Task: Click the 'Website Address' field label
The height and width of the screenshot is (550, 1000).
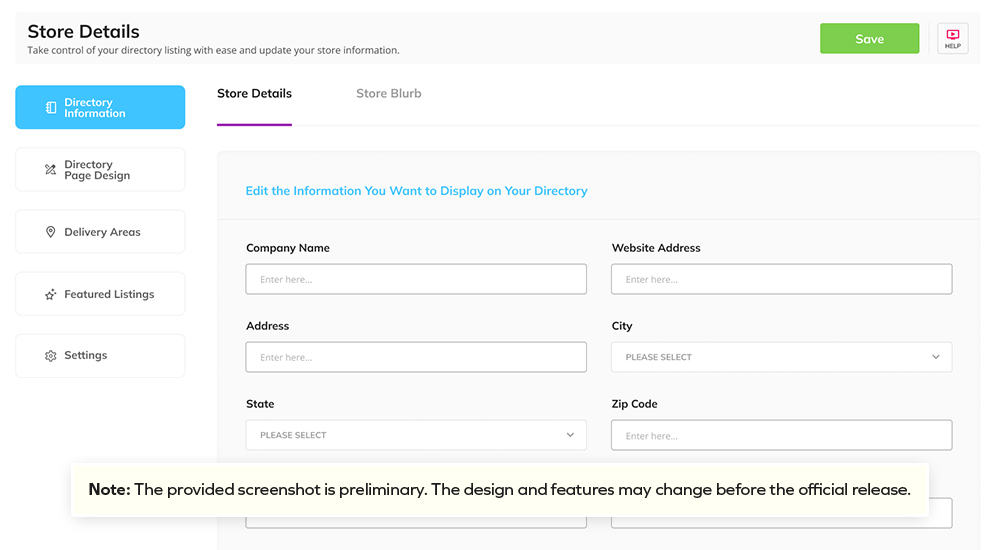Action: [x=656, y=248]
